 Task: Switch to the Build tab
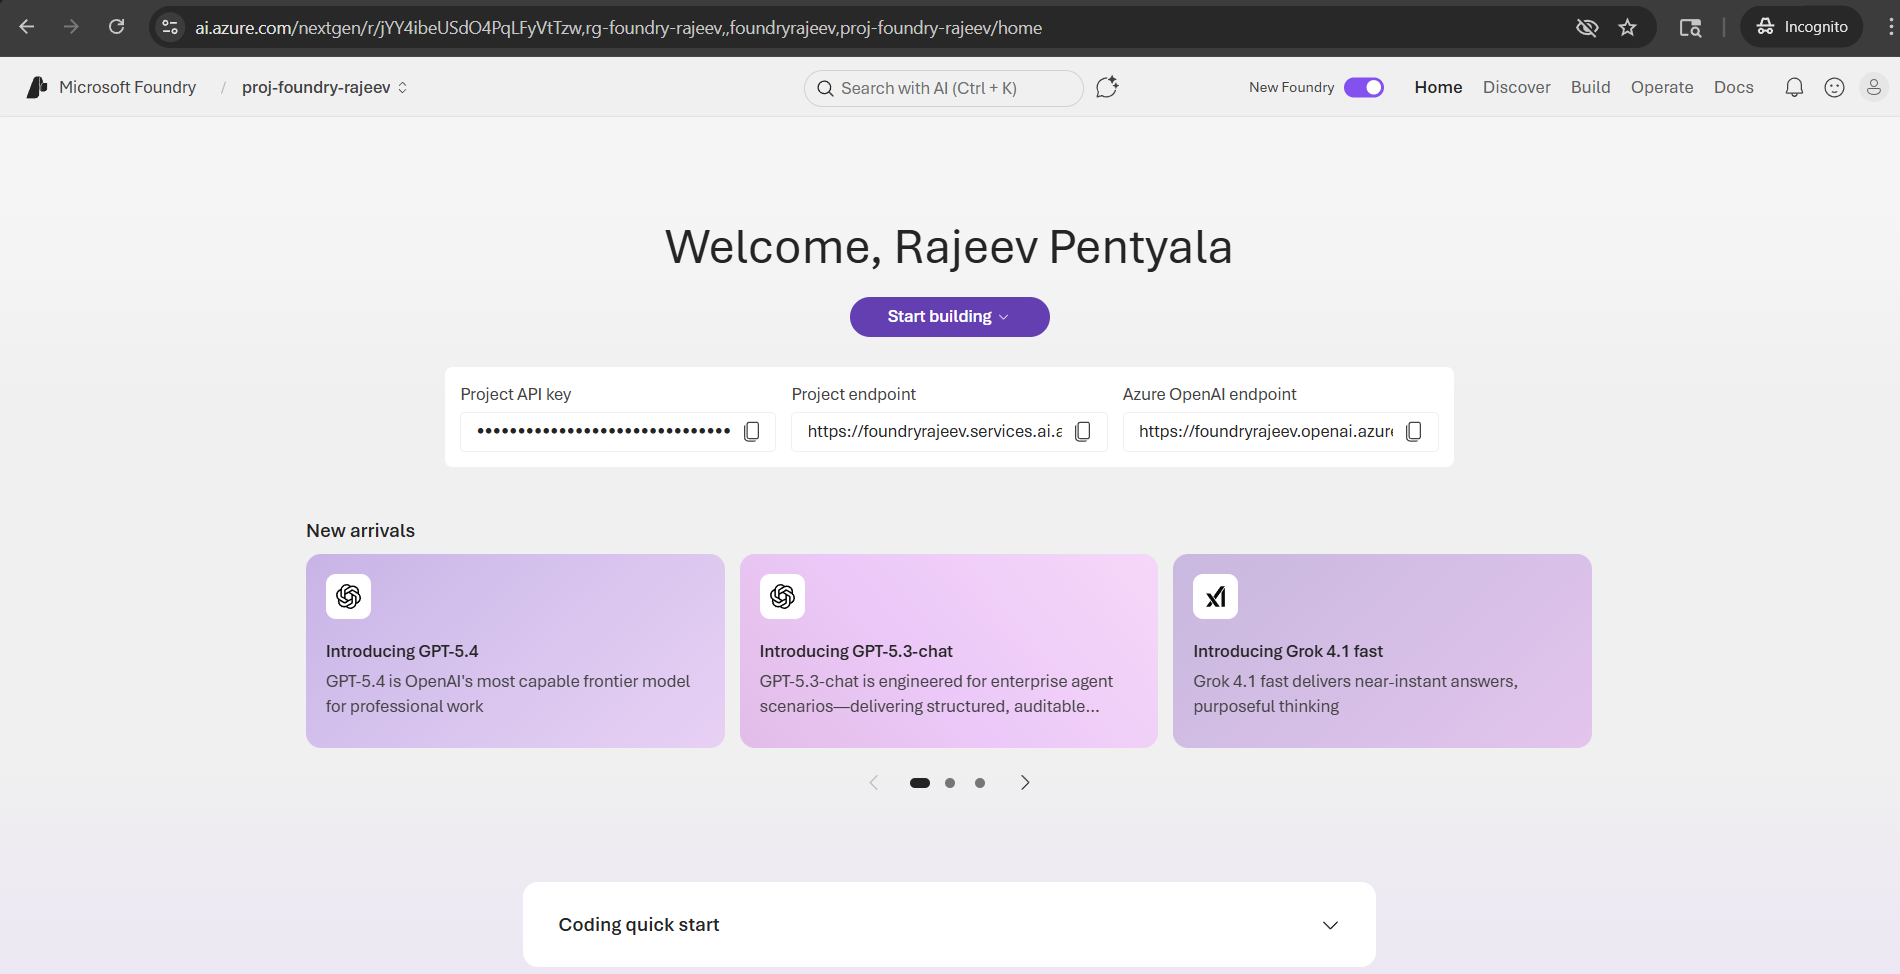point(1590,88)
